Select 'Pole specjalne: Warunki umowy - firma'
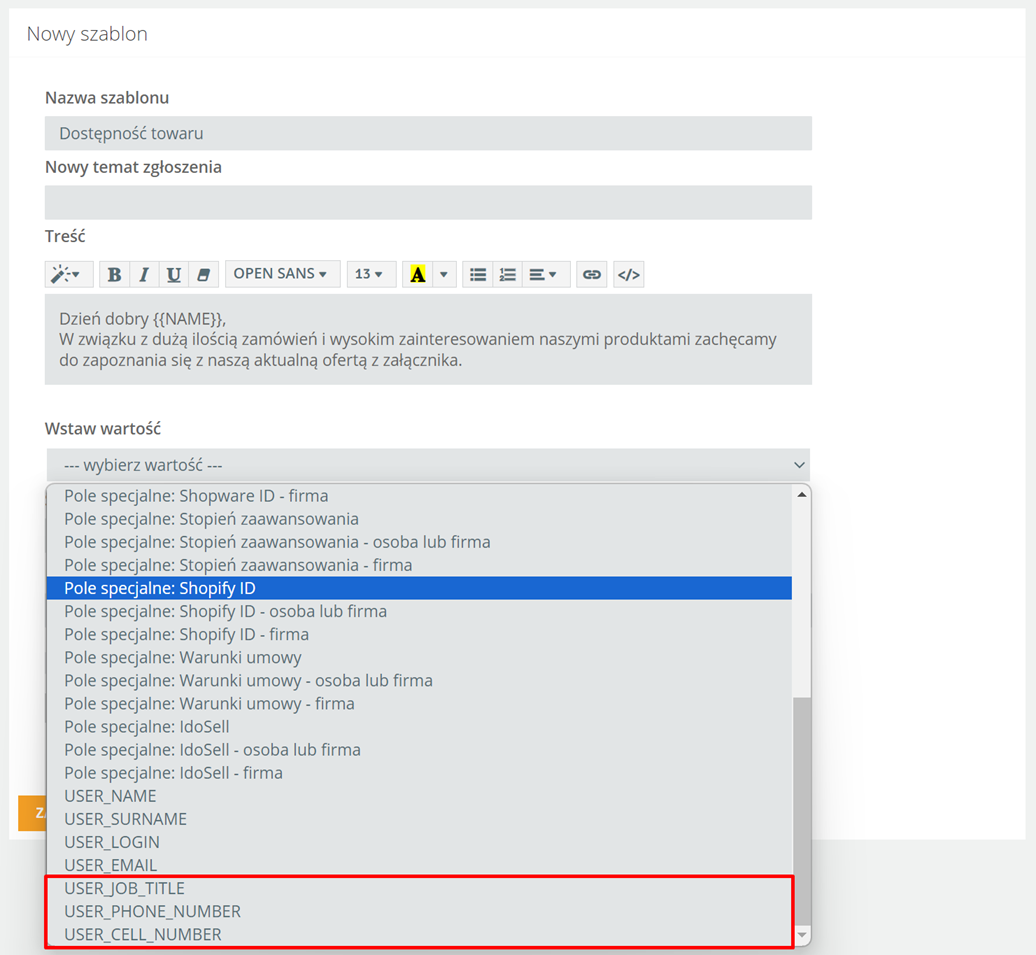 tap(419, 704)
